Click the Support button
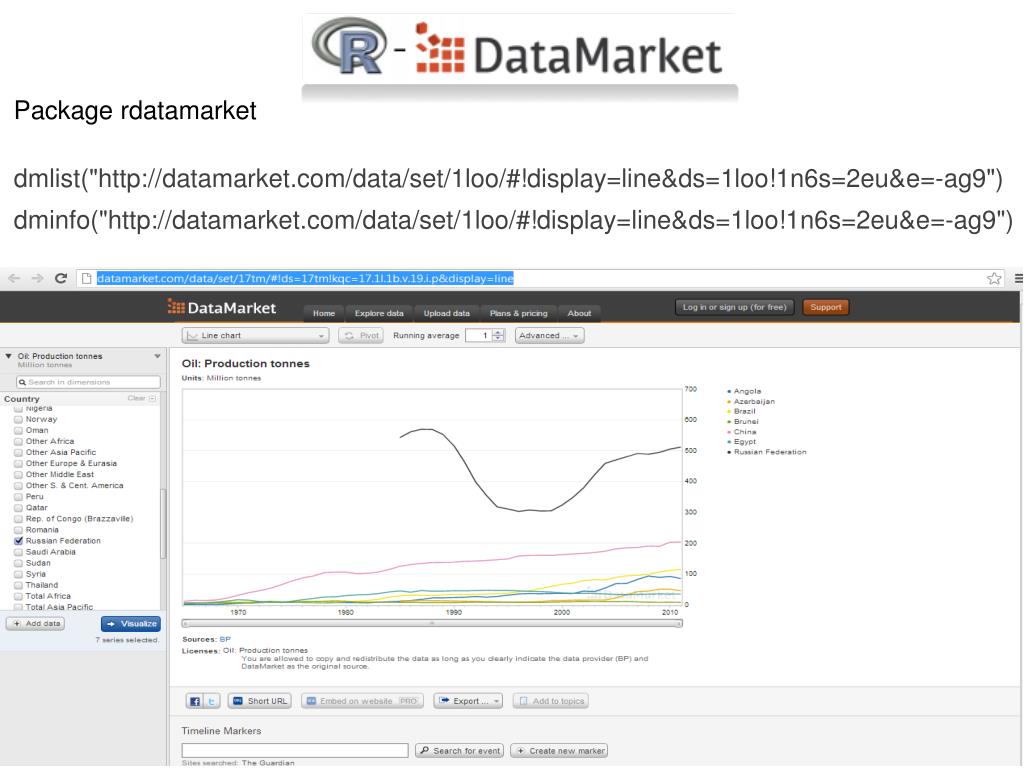This screenshot has width=1024, height=768. click(826, 308)
